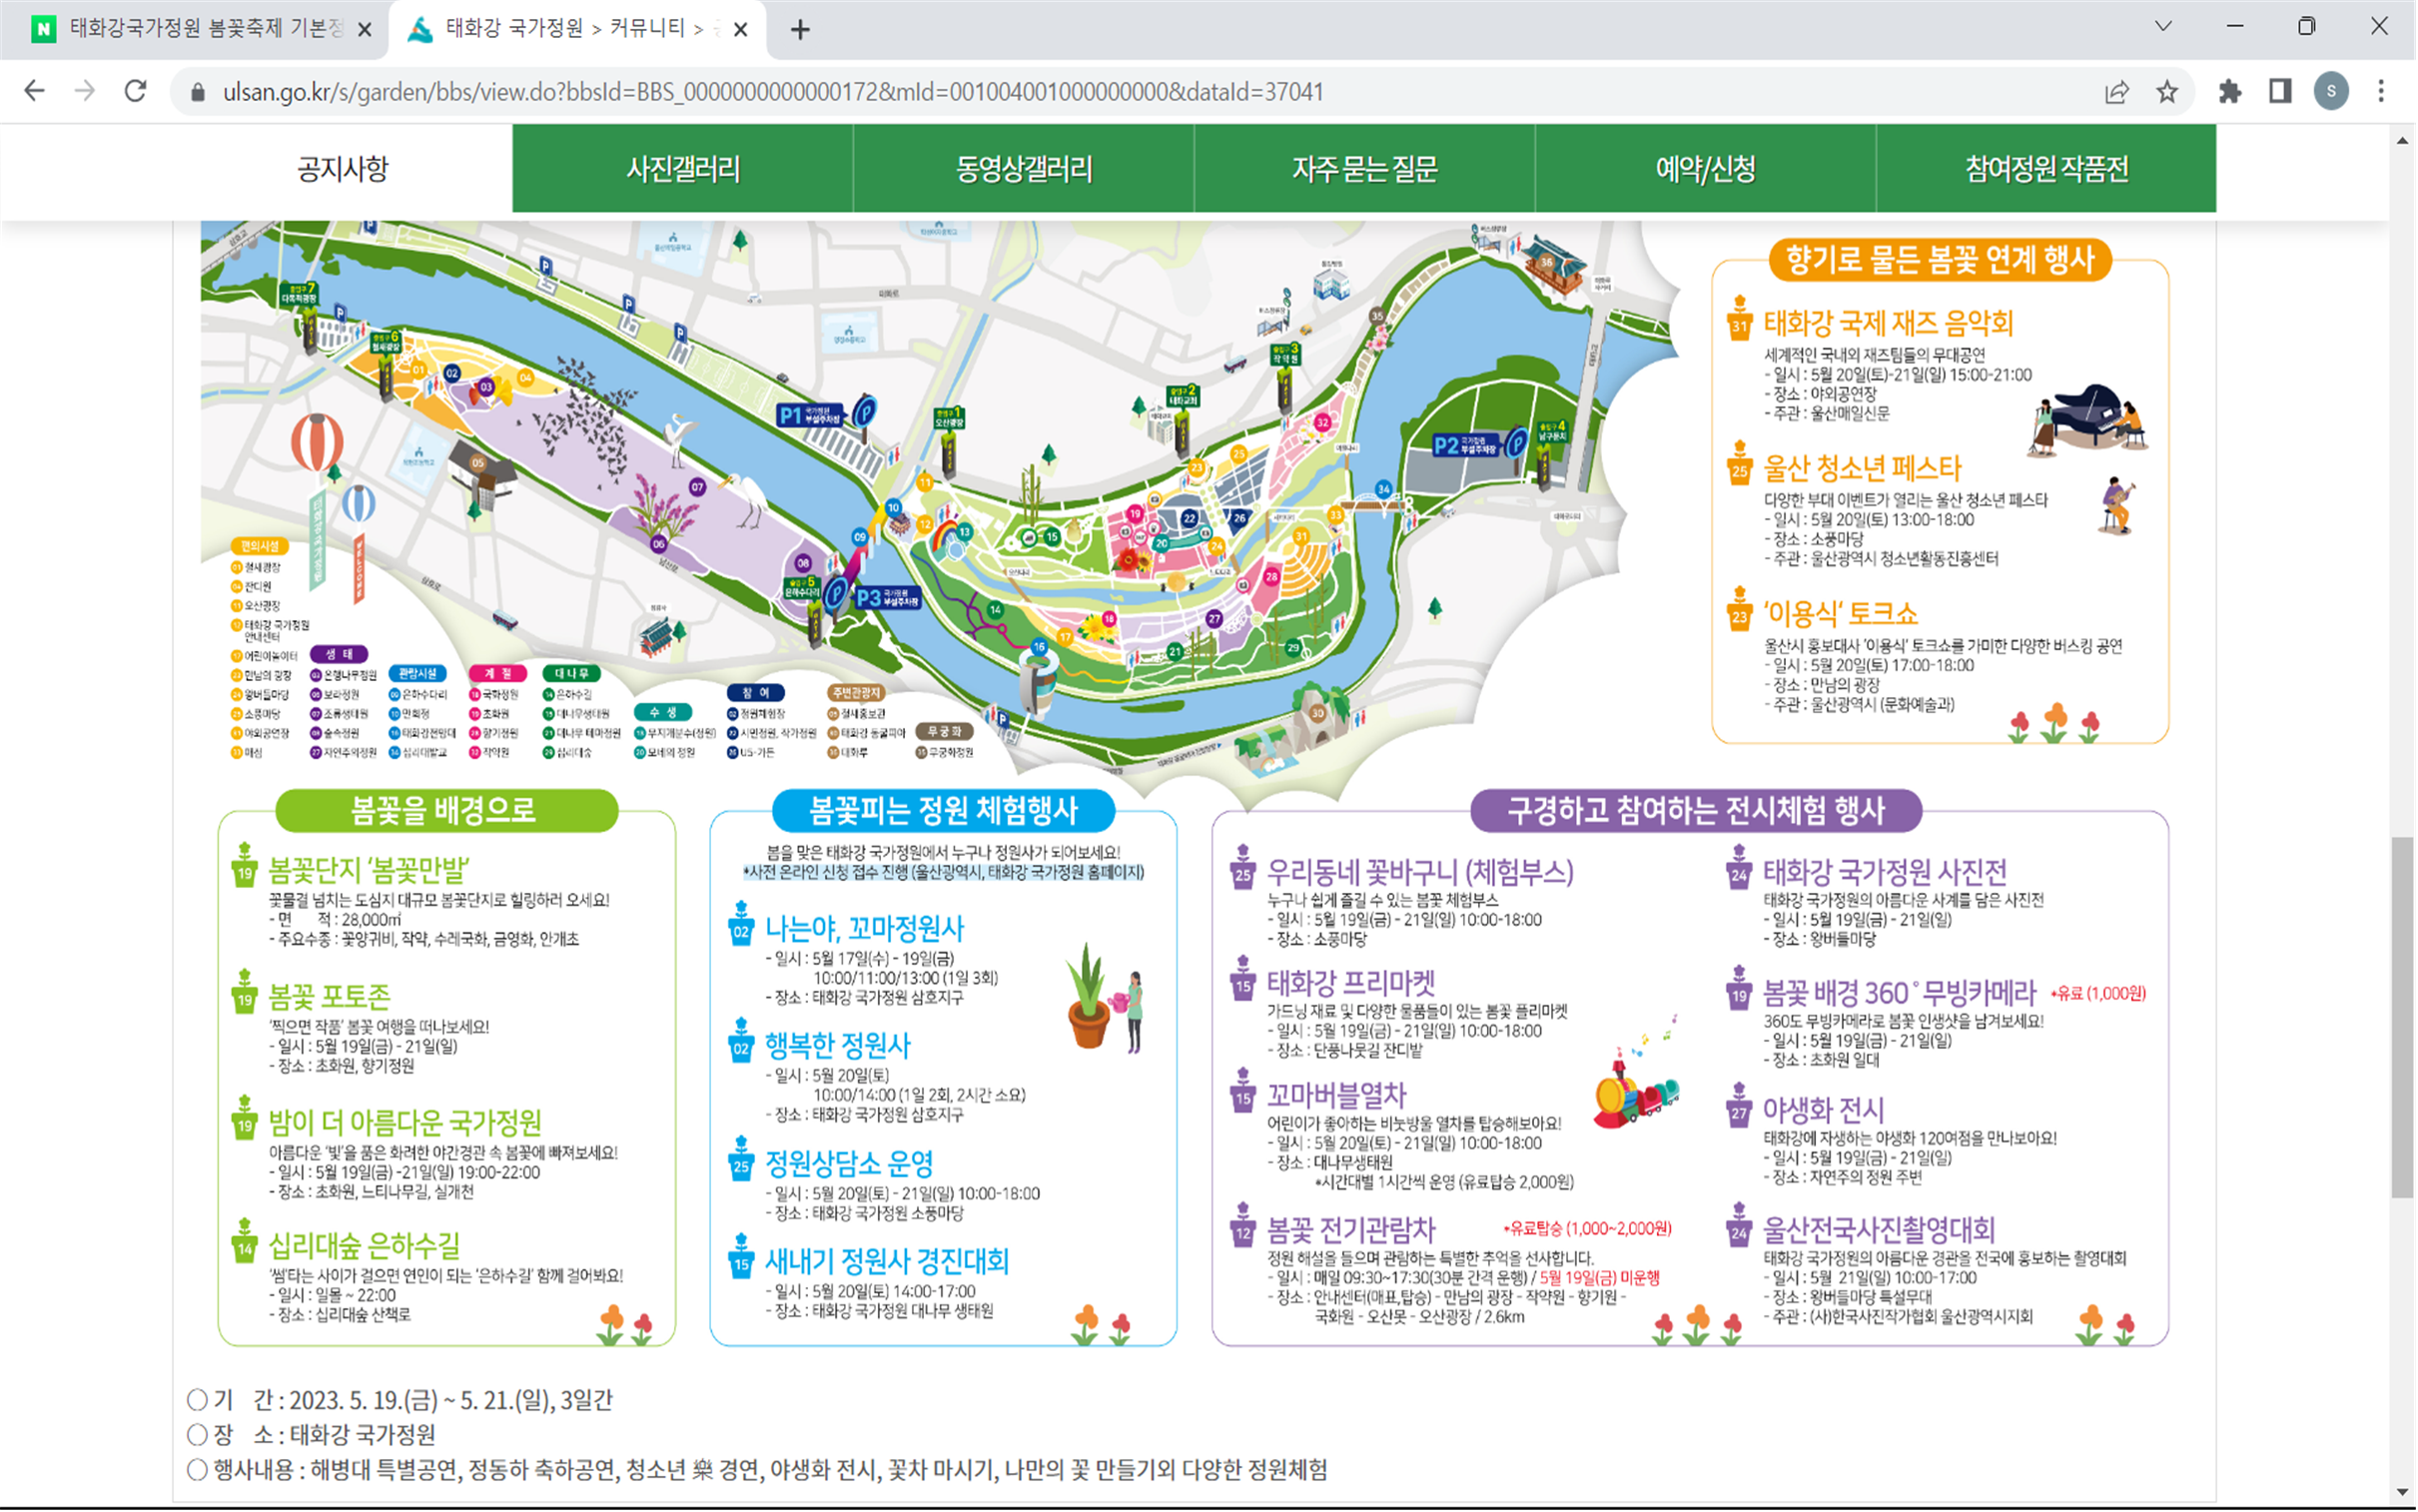Close the 태화강 국가정원 커뮤니티 tab
Viewport: 2418px width, 1512px height.
coord(741,30)
